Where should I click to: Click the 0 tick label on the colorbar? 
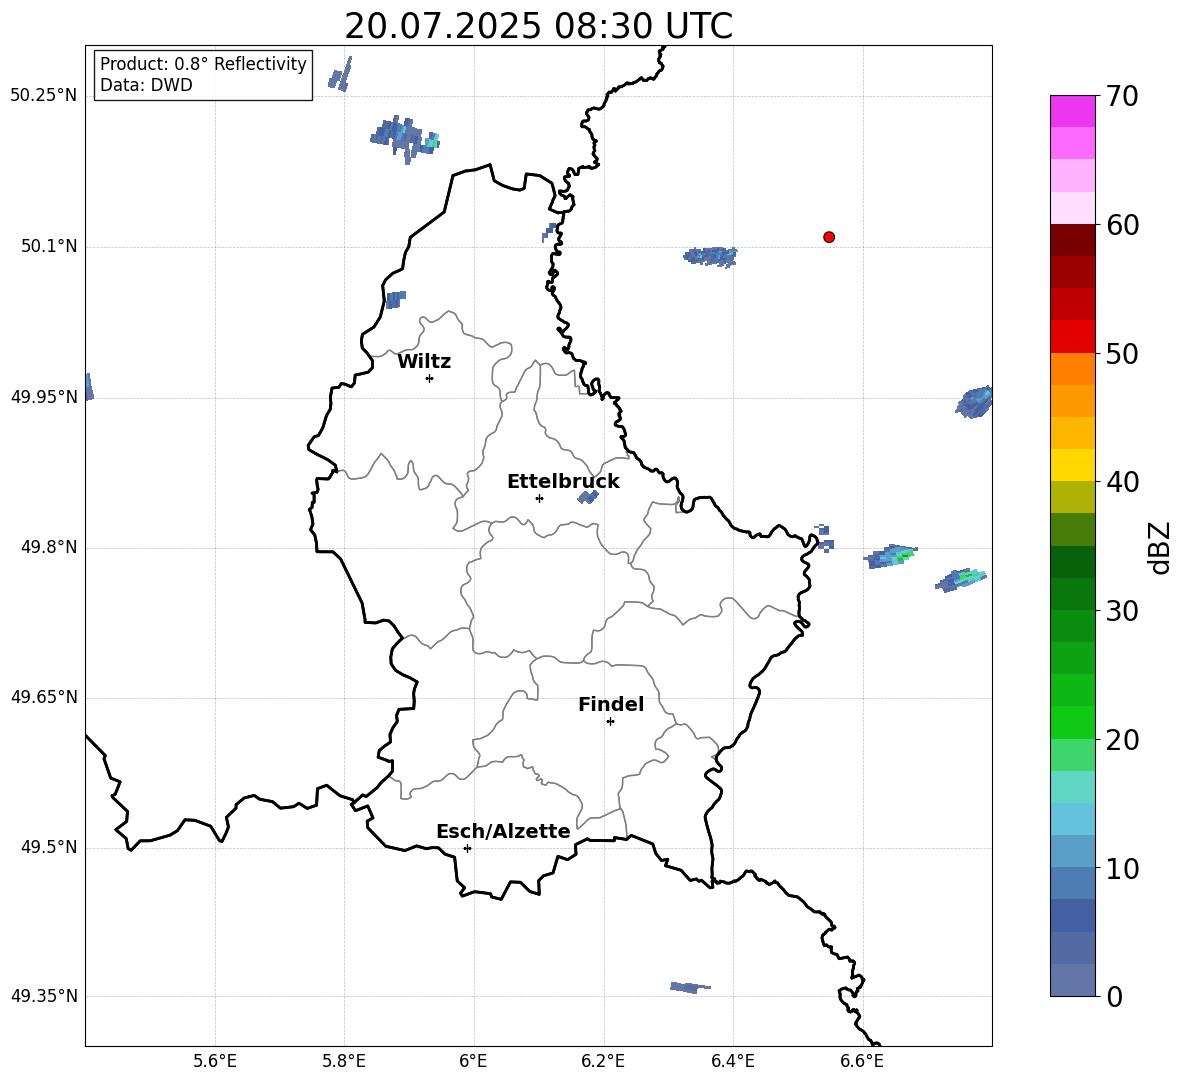point(1114,996)
